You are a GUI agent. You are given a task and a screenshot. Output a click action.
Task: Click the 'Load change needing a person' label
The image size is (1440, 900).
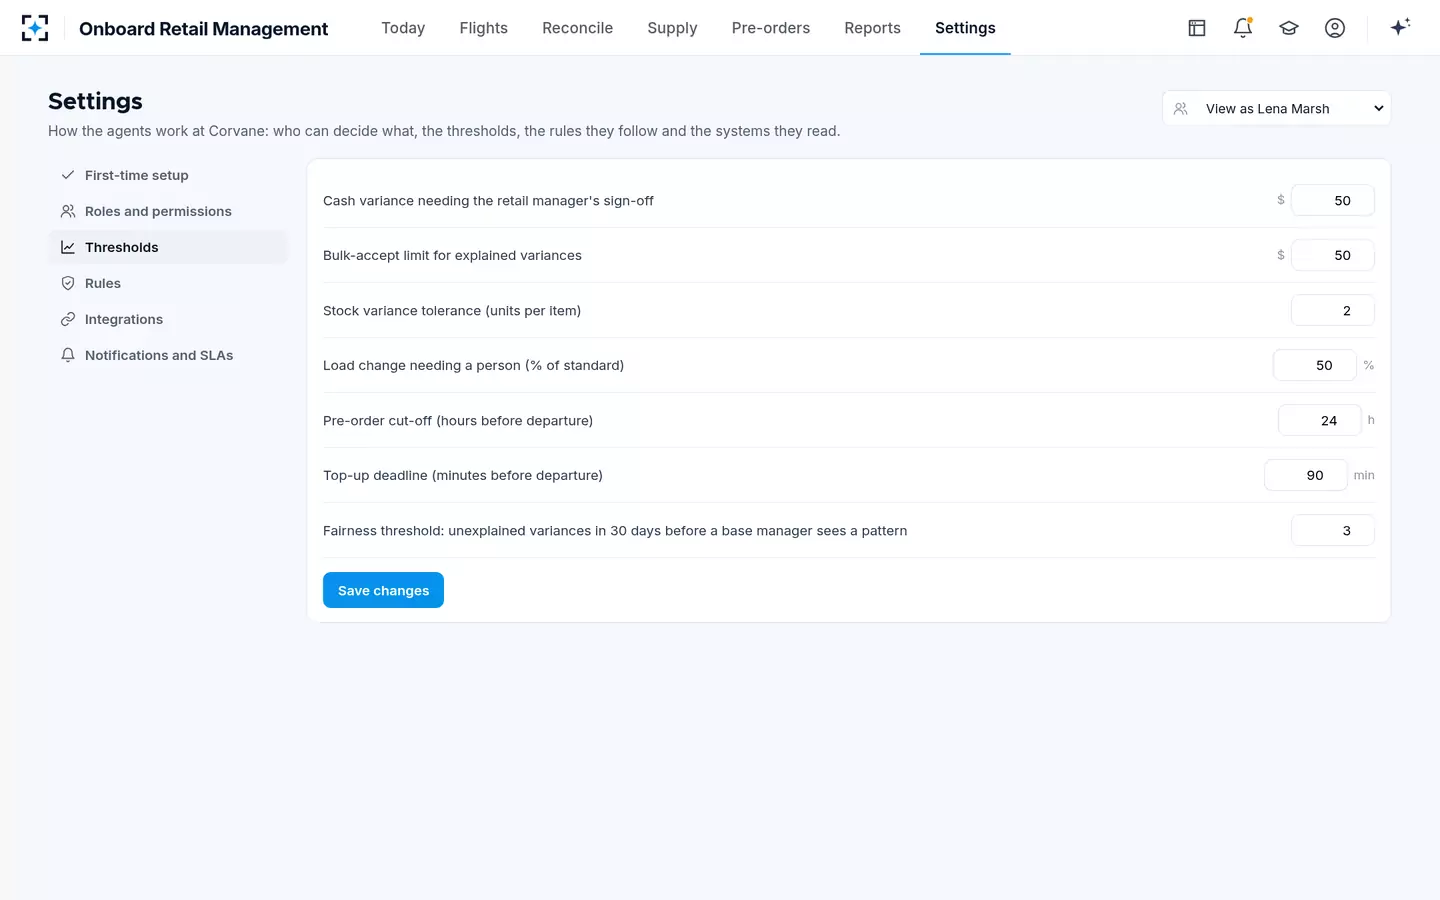click(x=473, y=365)
